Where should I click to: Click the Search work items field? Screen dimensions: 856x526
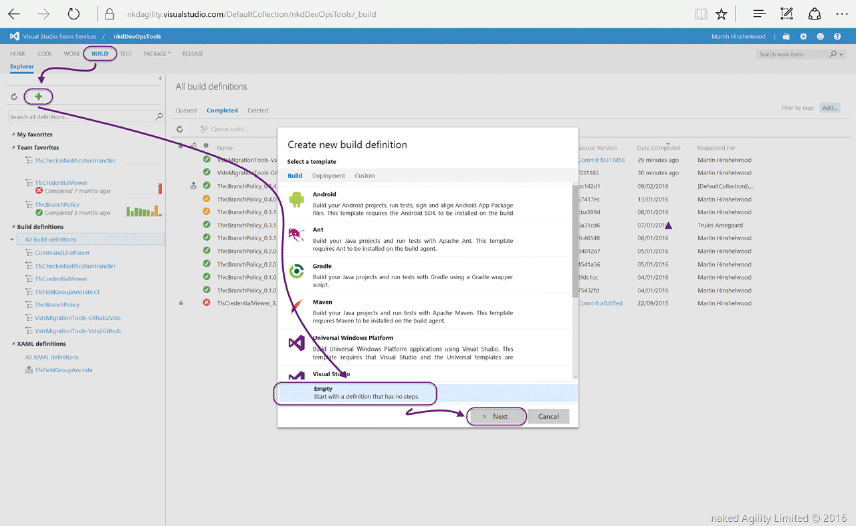tap(792, 54)
